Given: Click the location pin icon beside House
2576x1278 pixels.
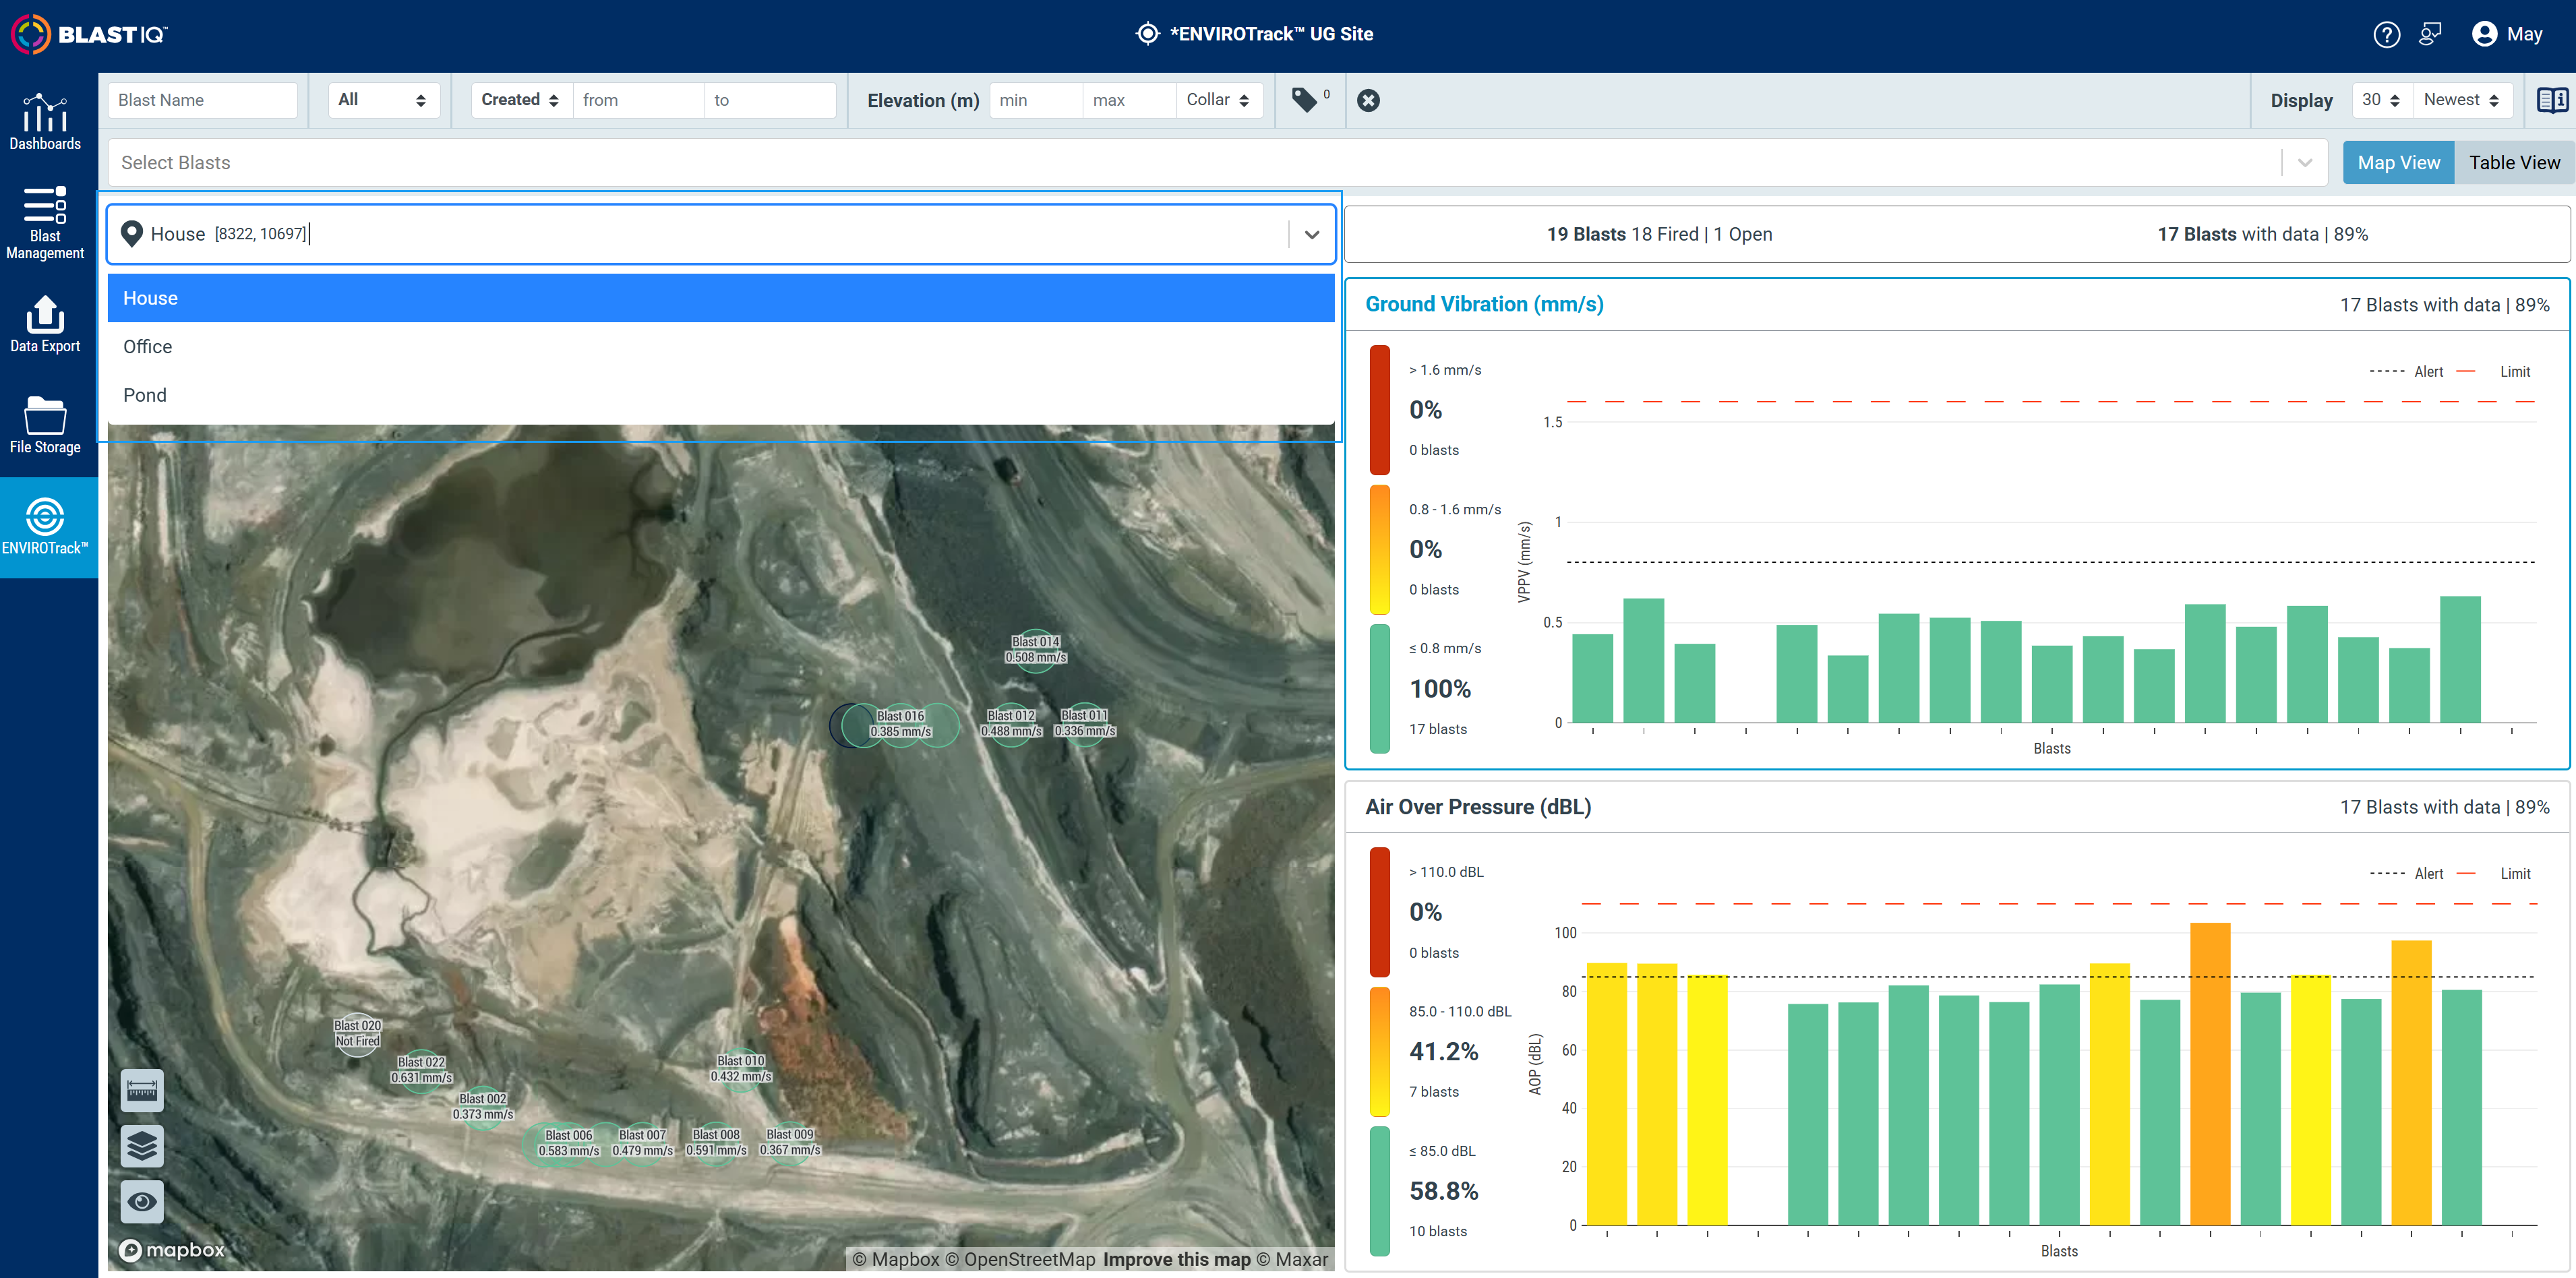Looking at the screenshot, I should [131, 233].
